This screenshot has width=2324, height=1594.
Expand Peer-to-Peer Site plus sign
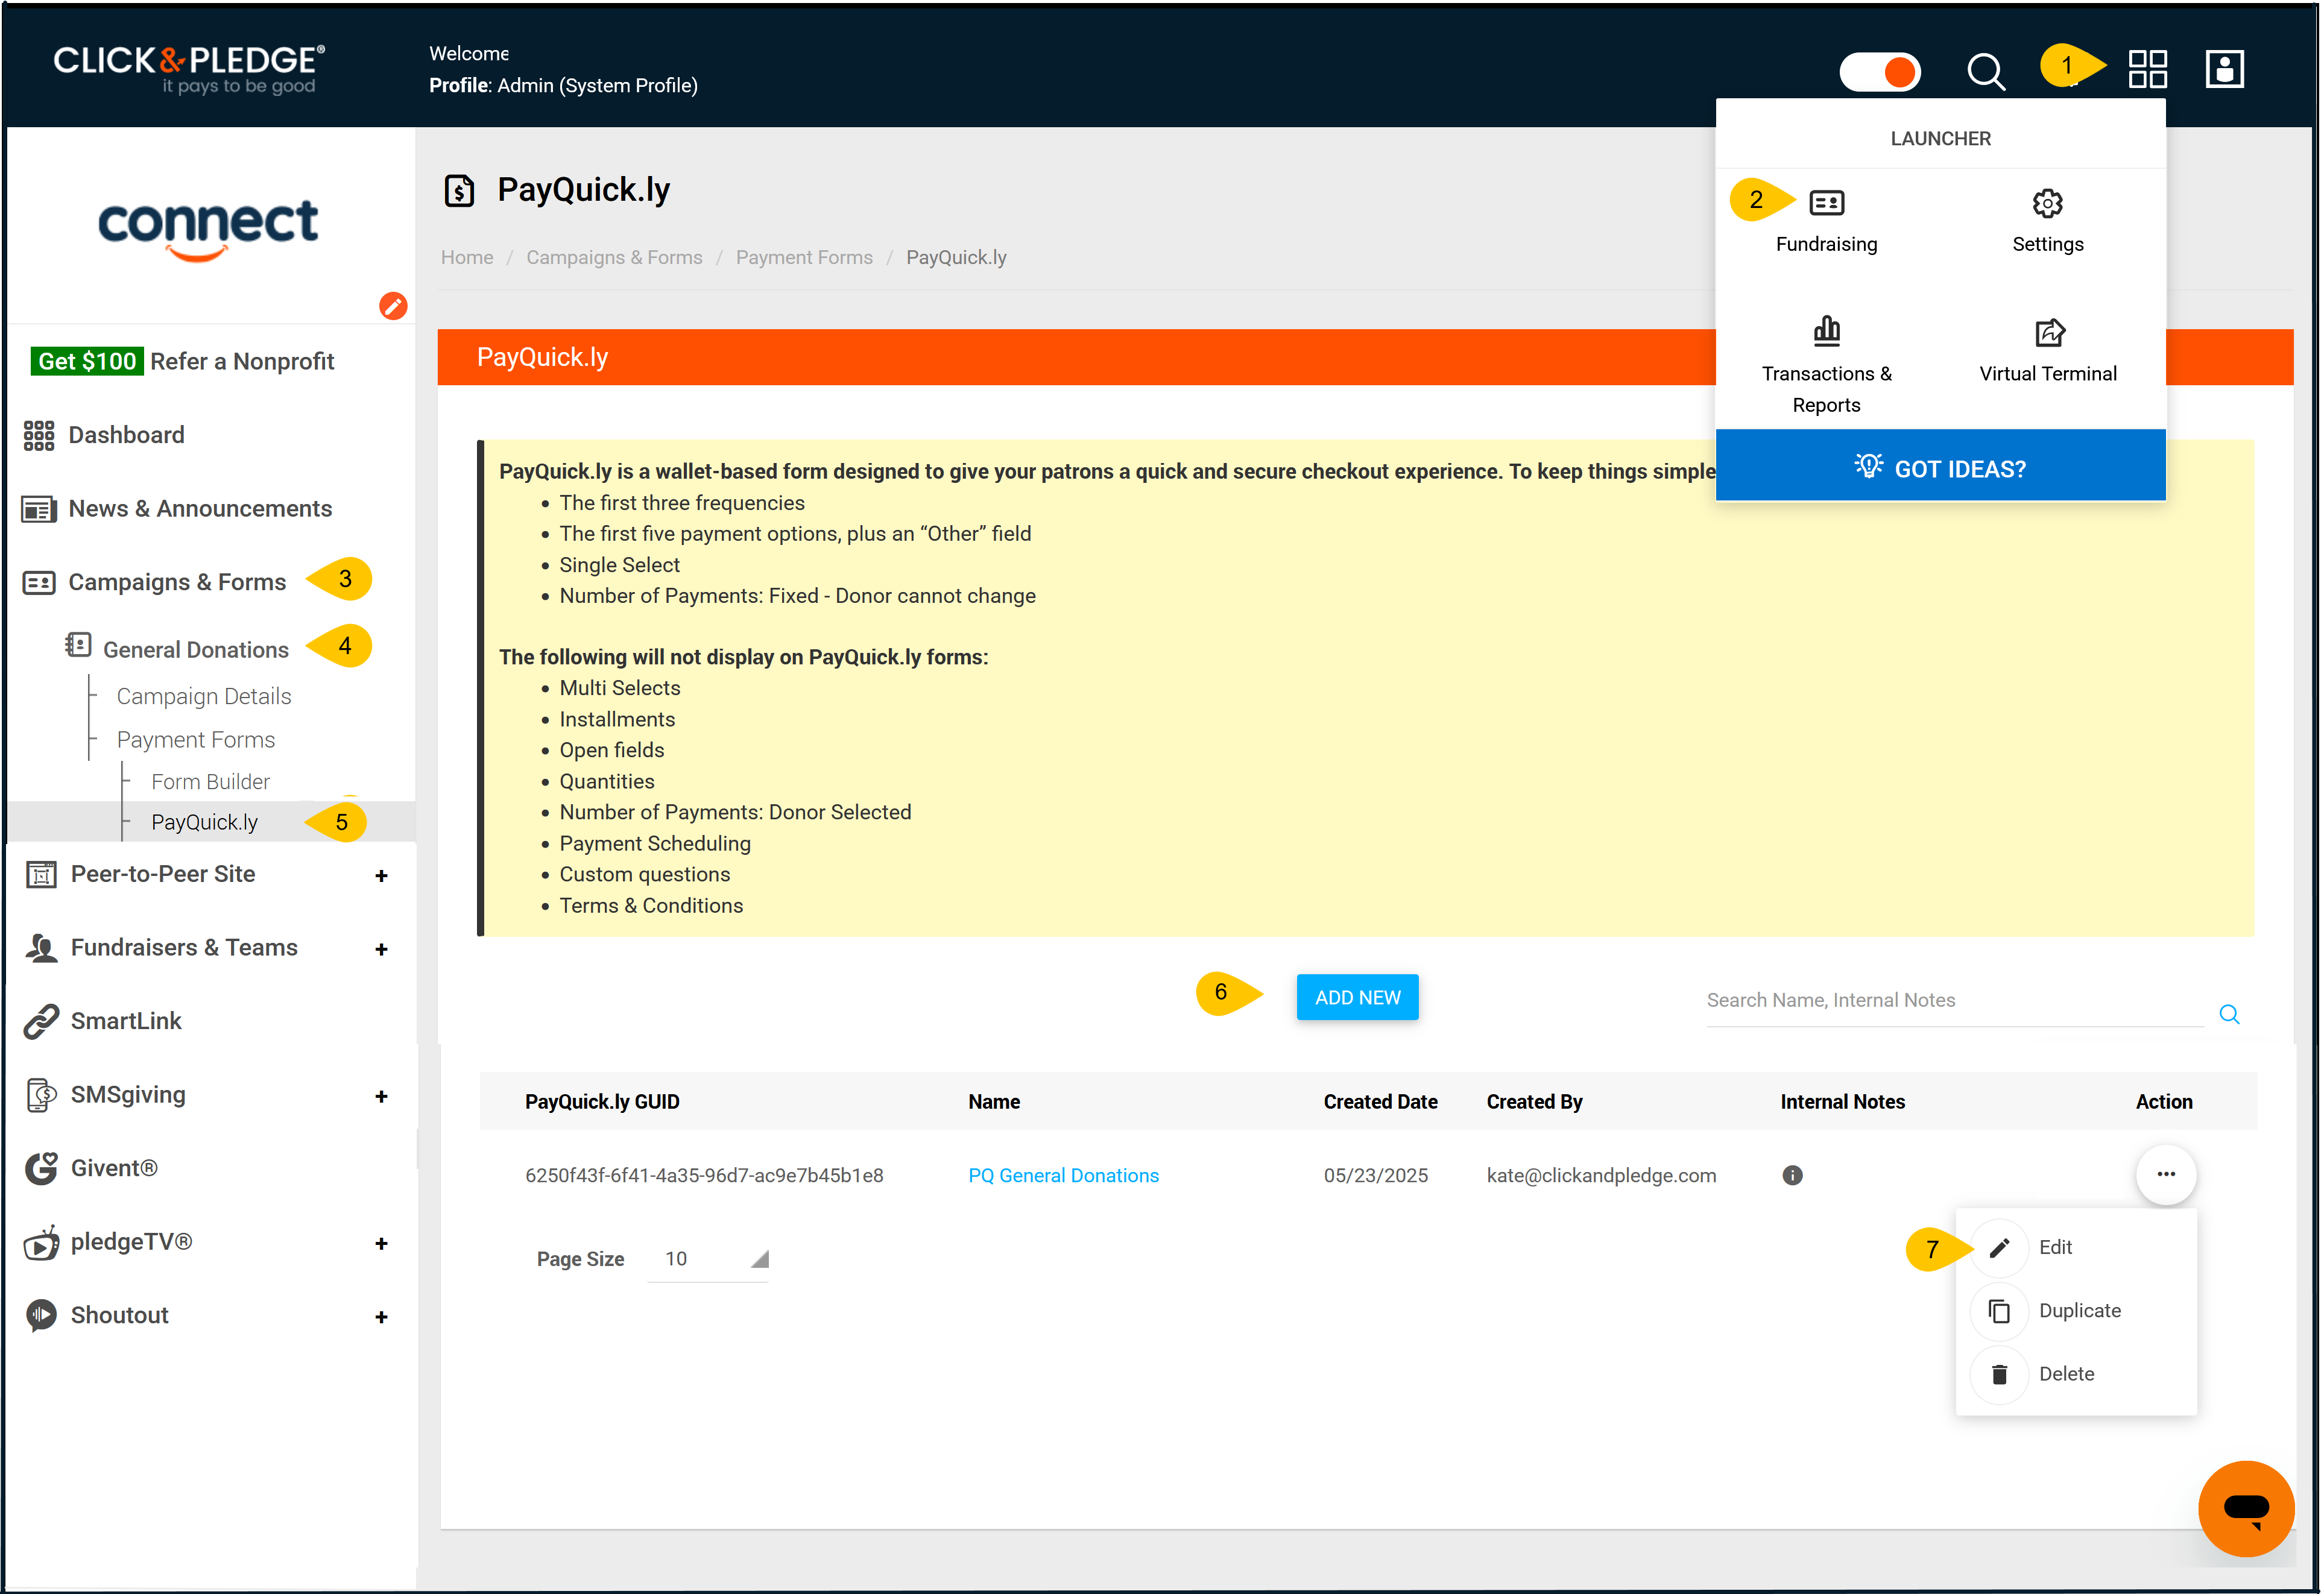(381, 876)
